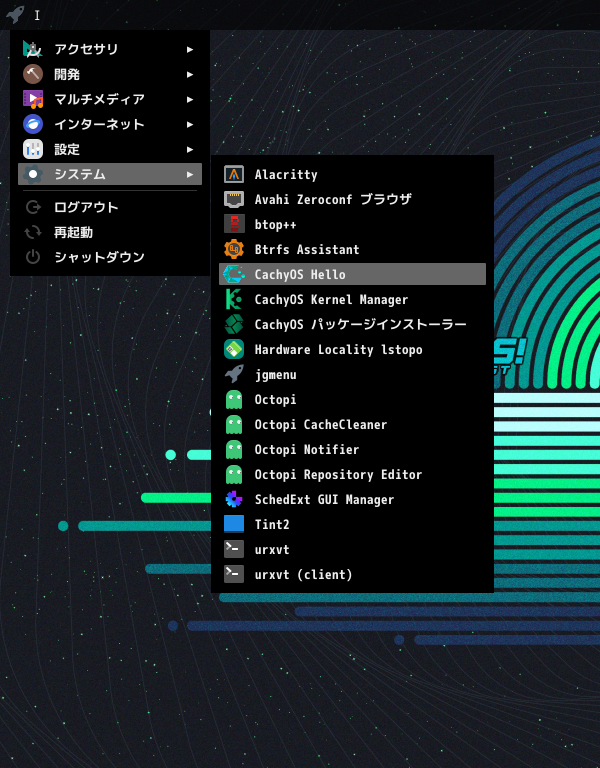Click the ghost icon beside Octopi
The width and height of the screenshot is (600, 768).
234,399
